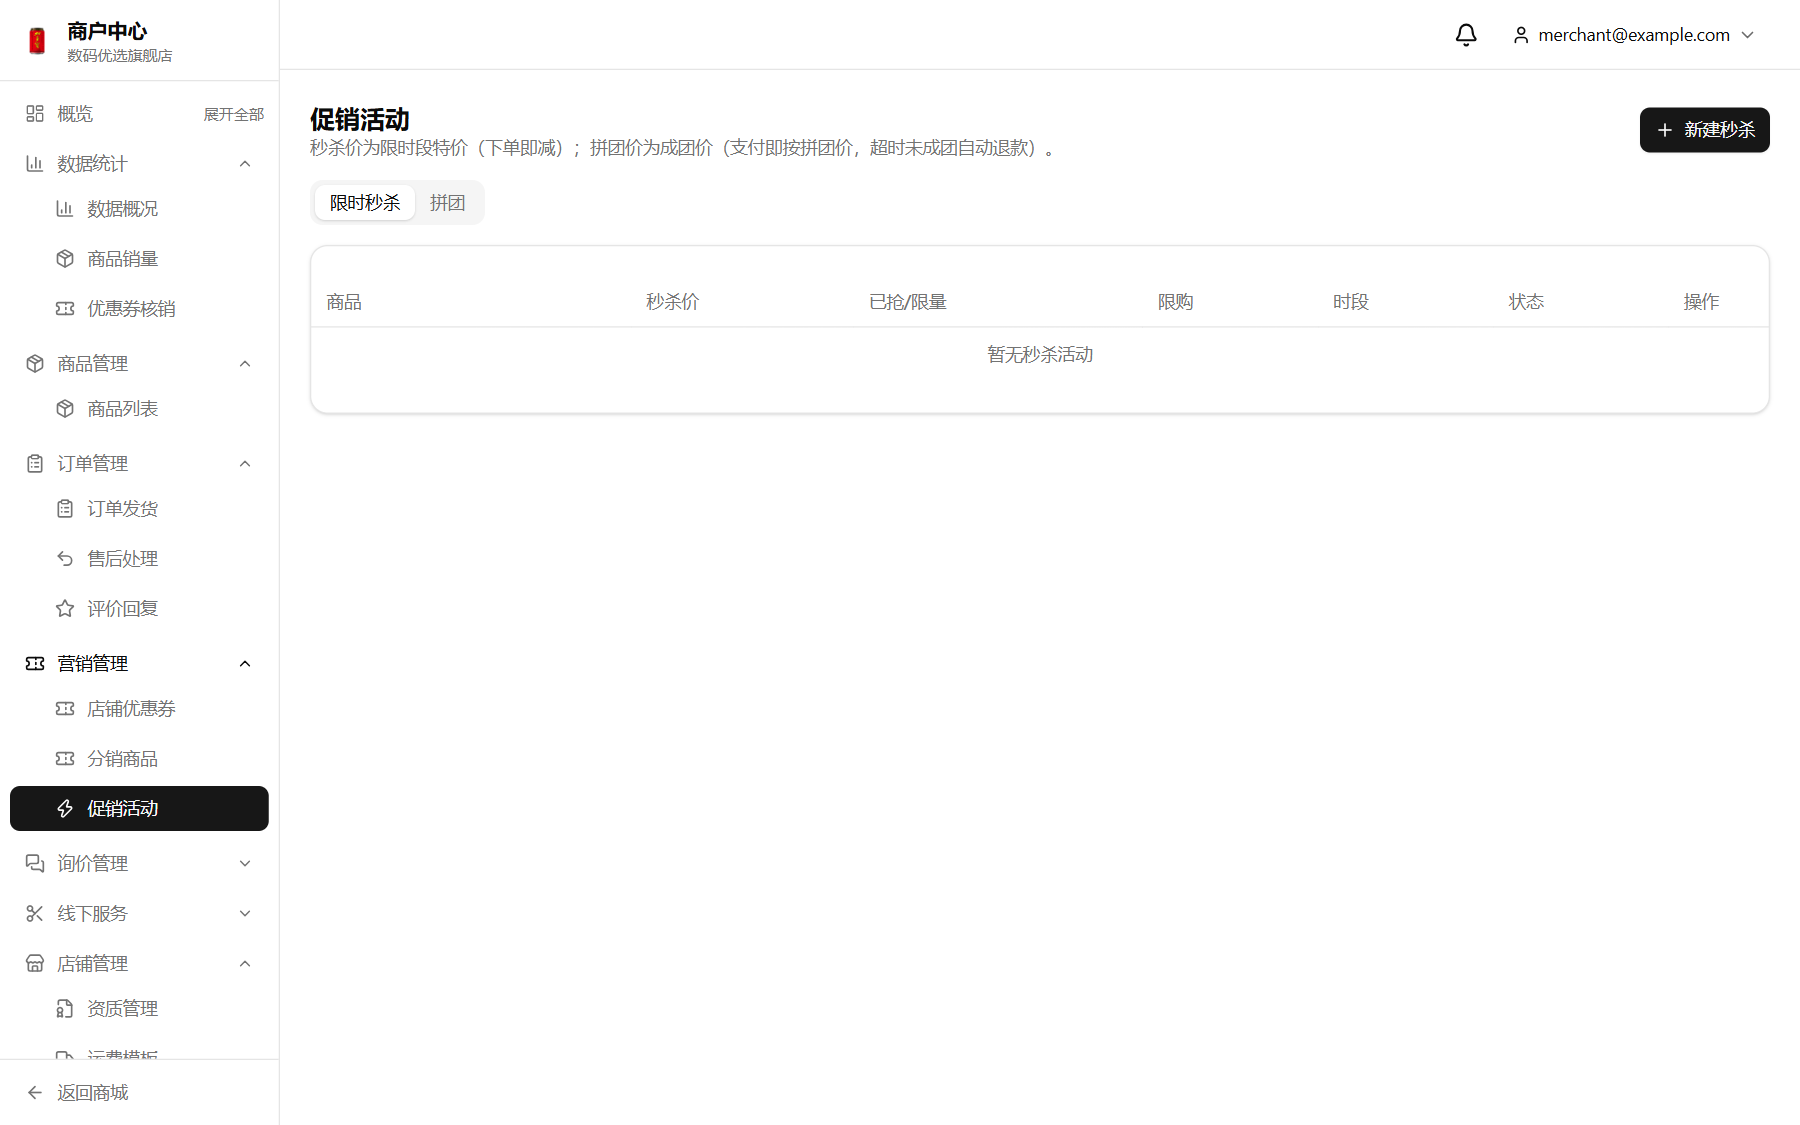The image size is (1800, 1125).
Task: Collapse the 营销管理 section chevron
Action: pos(245,664)
